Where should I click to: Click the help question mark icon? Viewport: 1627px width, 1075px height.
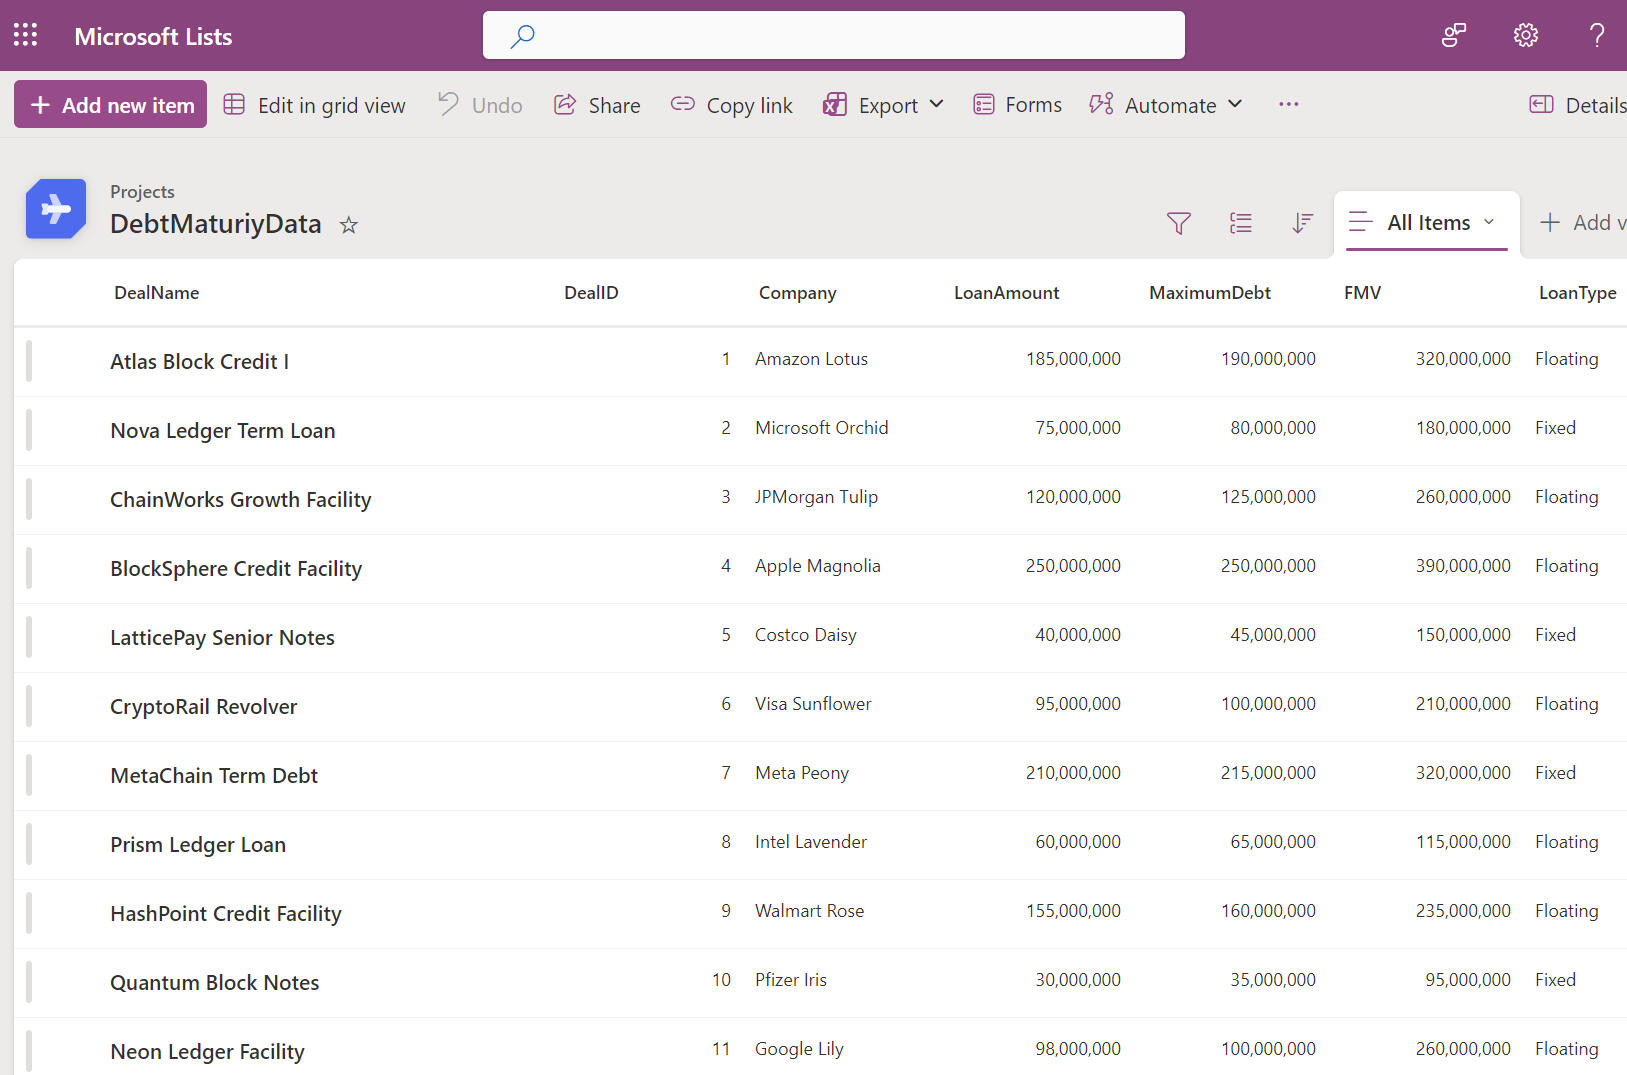click(x=1597, y=36)
